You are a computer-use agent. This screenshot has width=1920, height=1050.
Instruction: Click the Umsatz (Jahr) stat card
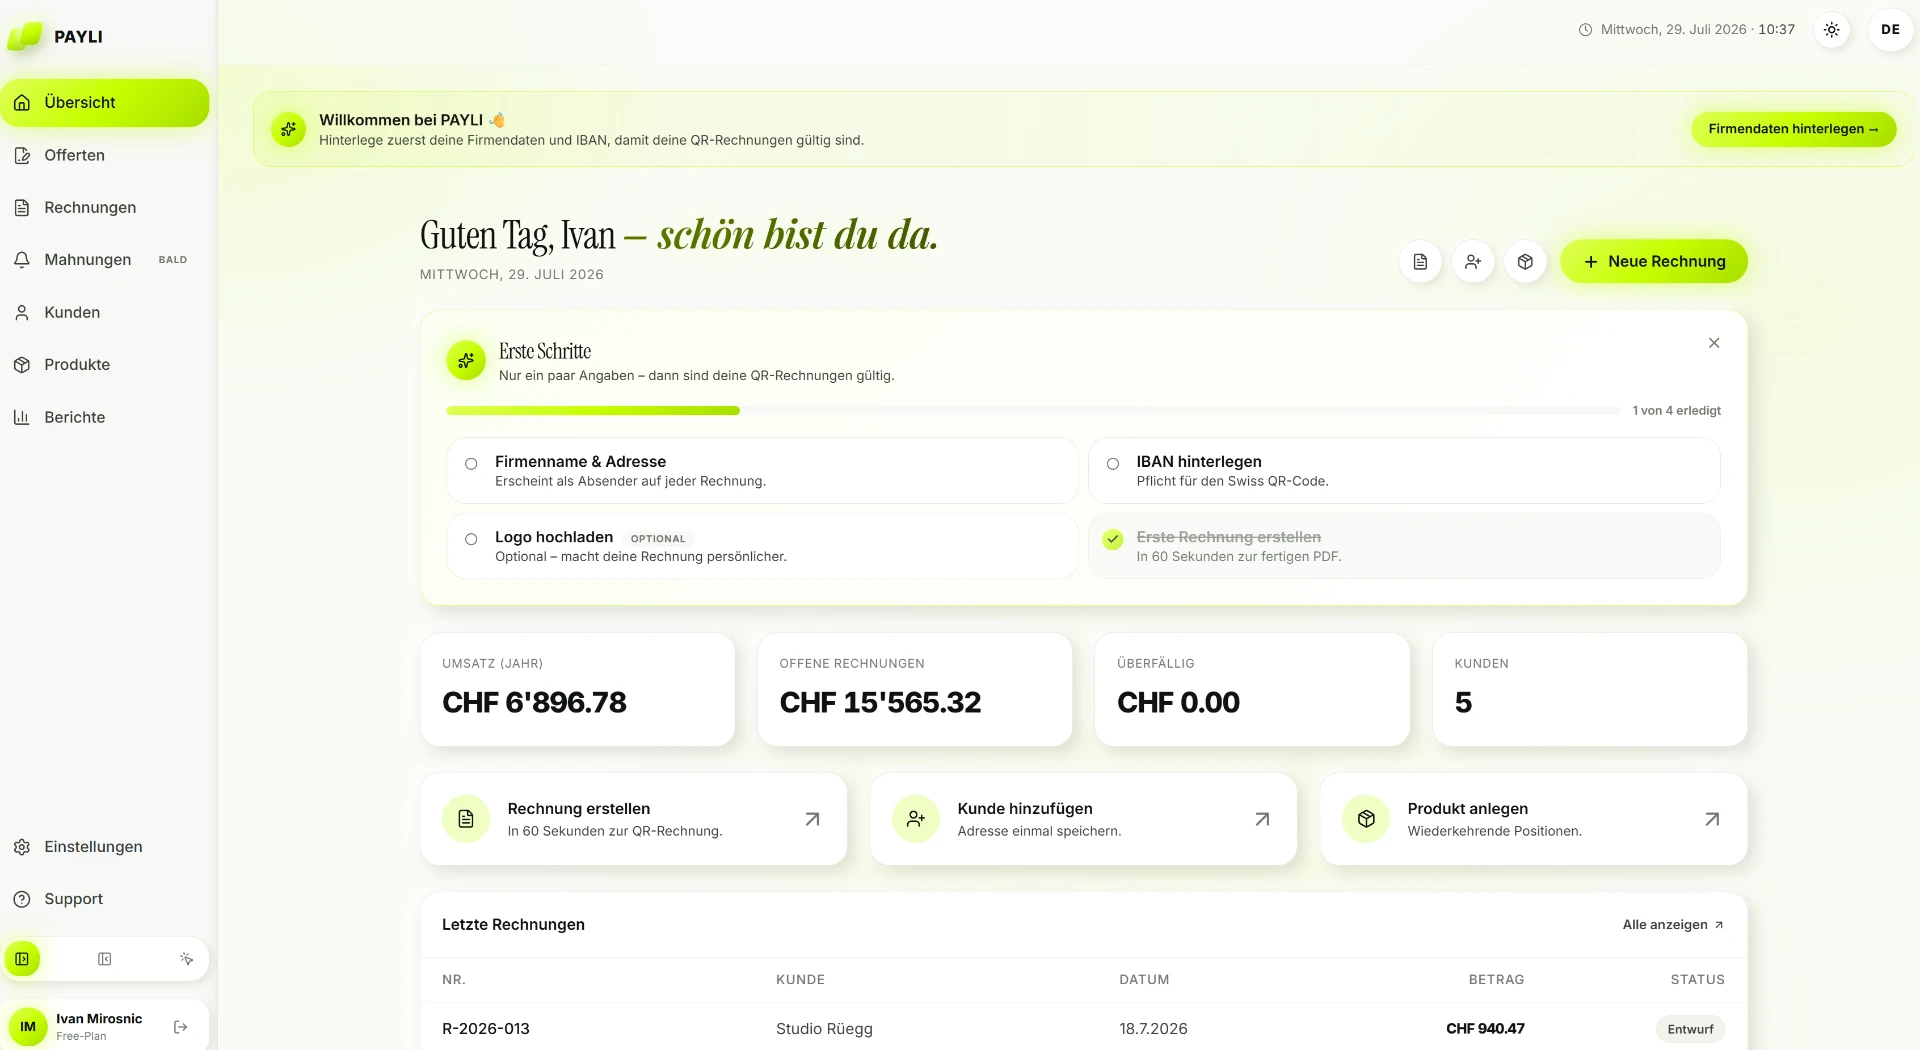(578, 689)
